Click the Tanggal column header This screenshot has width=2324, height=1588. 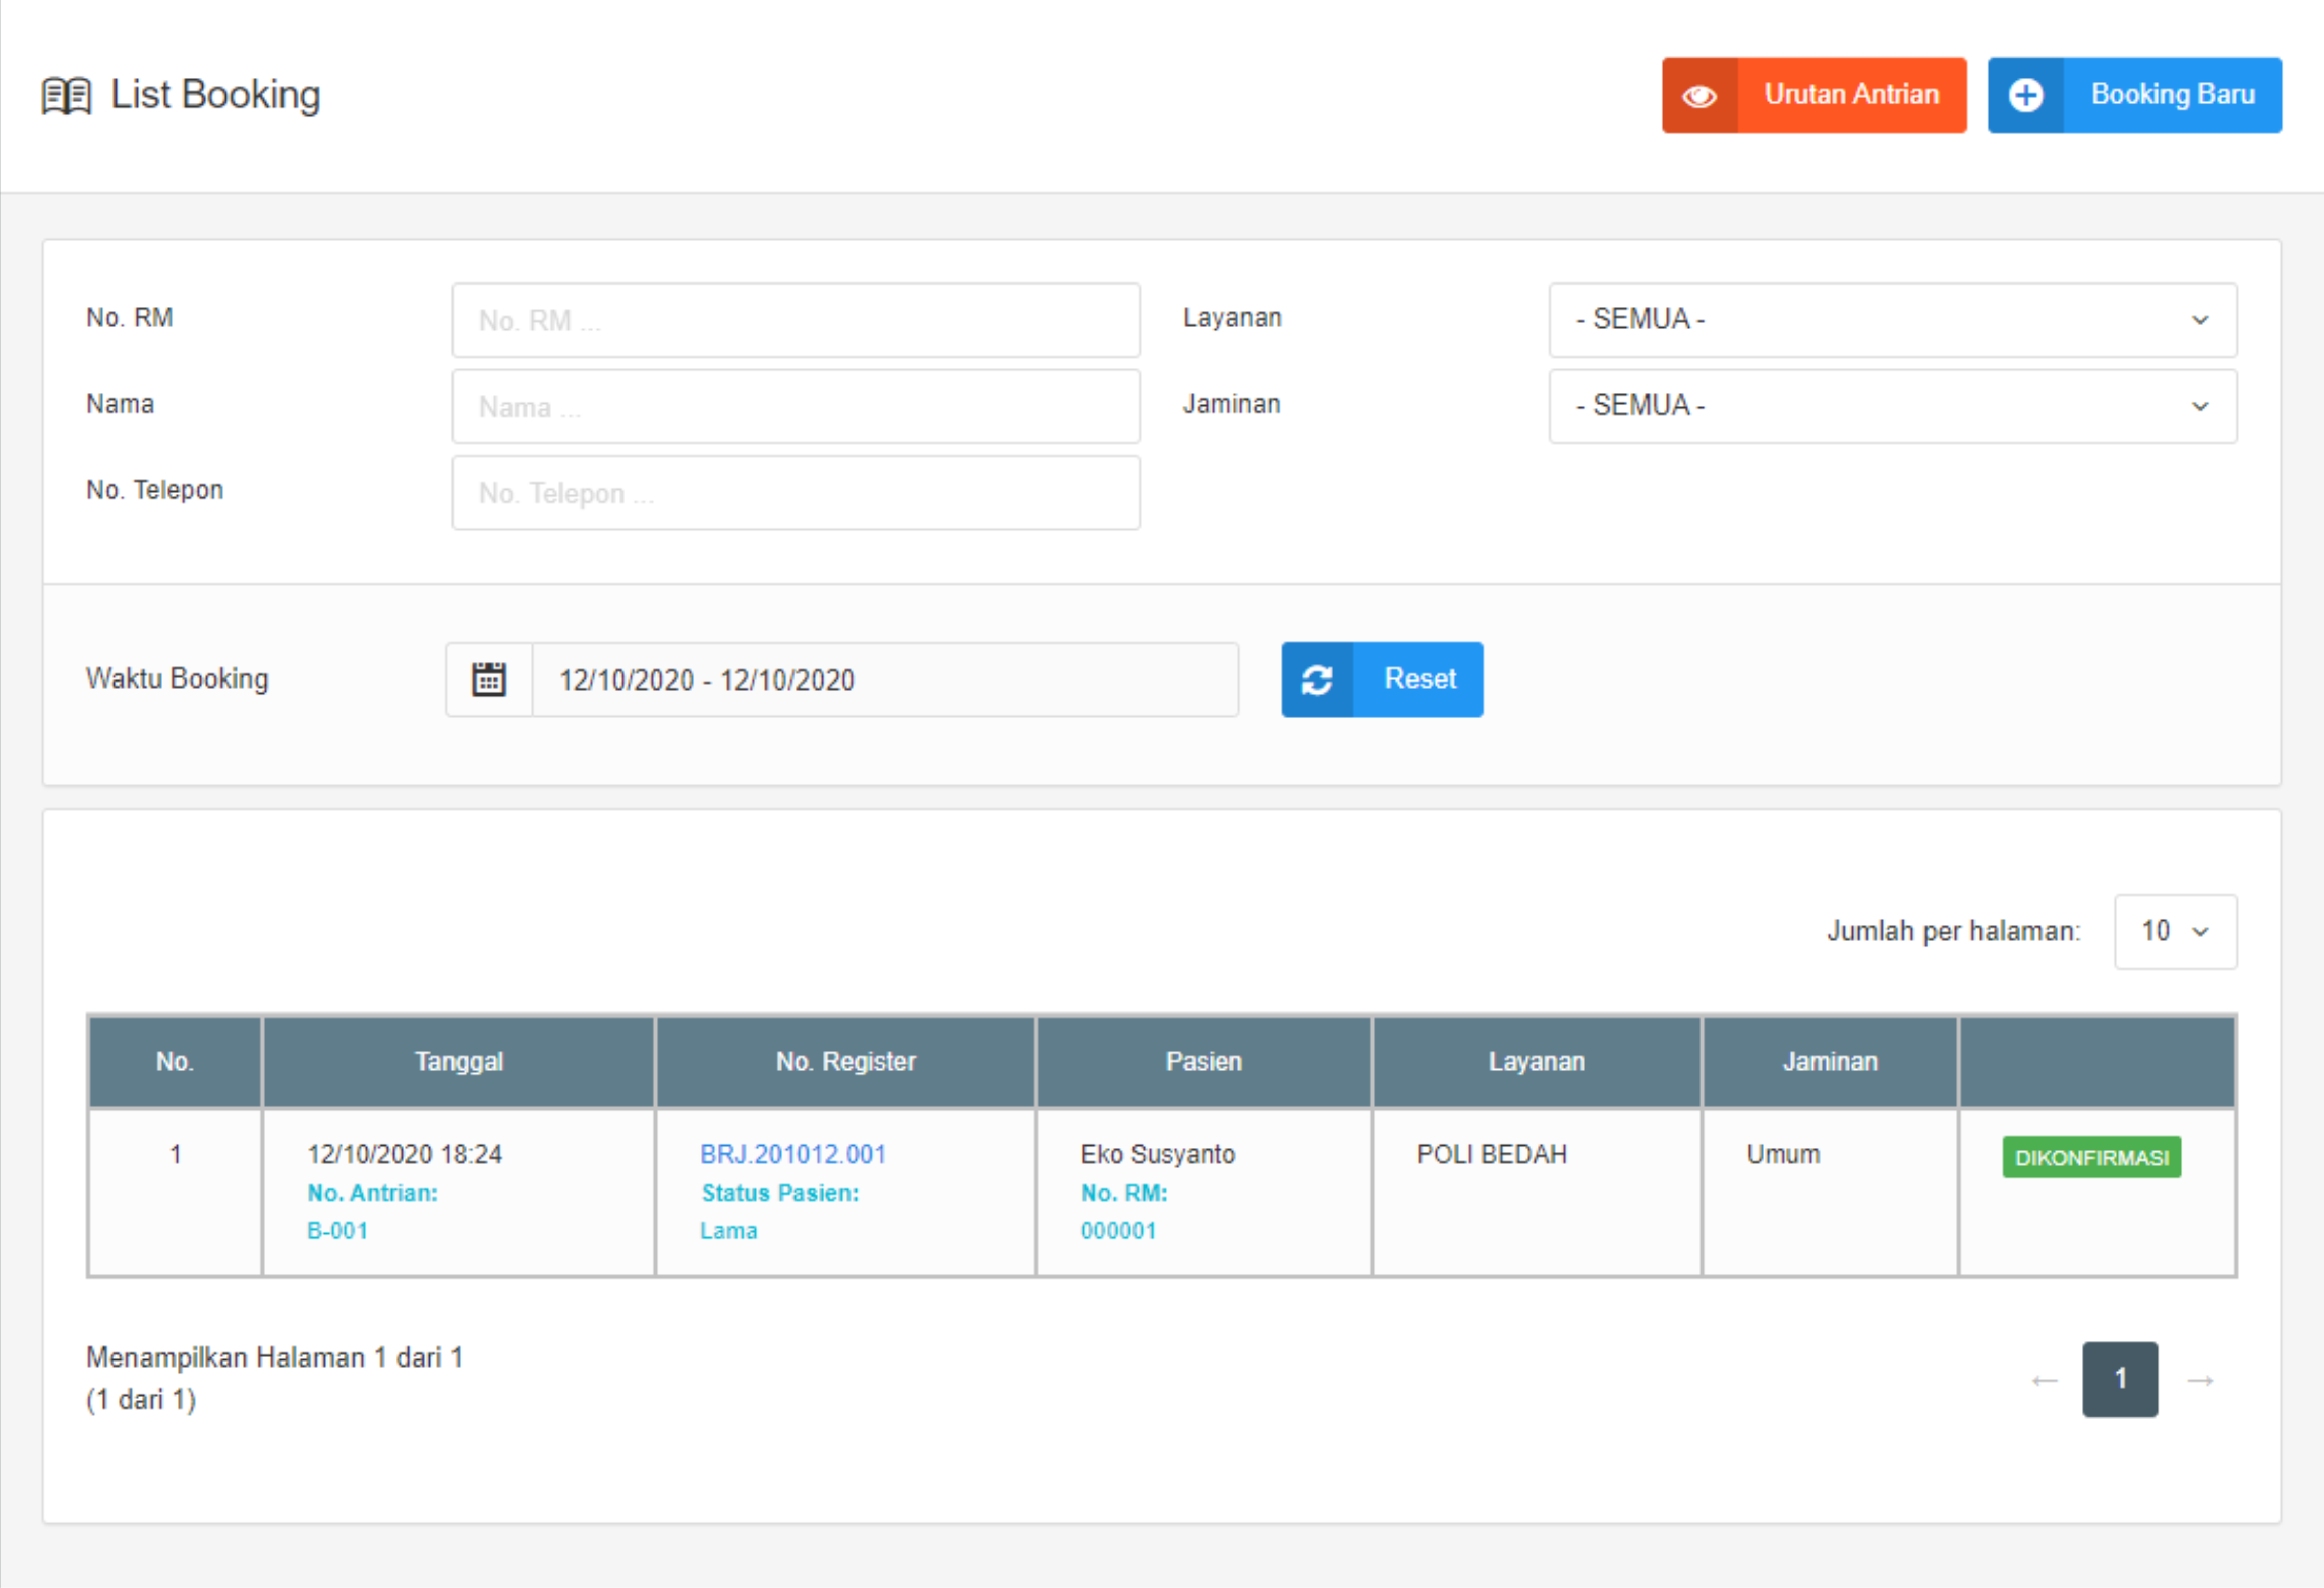click(458, 1062)
